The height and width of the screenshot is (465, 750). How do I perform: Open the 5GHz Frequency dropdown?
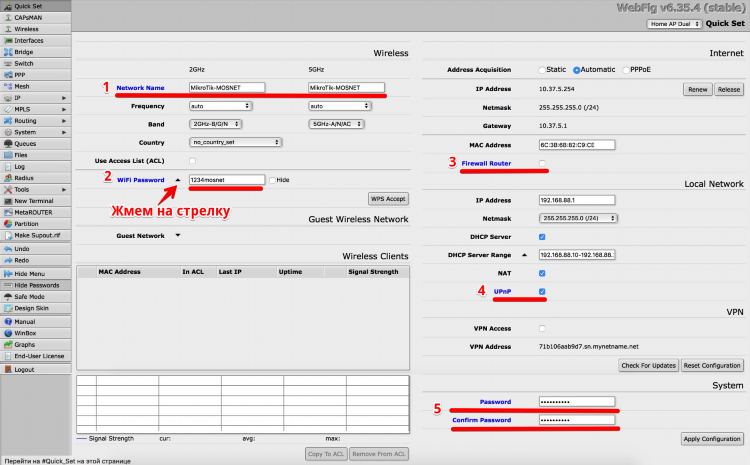(340, 106)
